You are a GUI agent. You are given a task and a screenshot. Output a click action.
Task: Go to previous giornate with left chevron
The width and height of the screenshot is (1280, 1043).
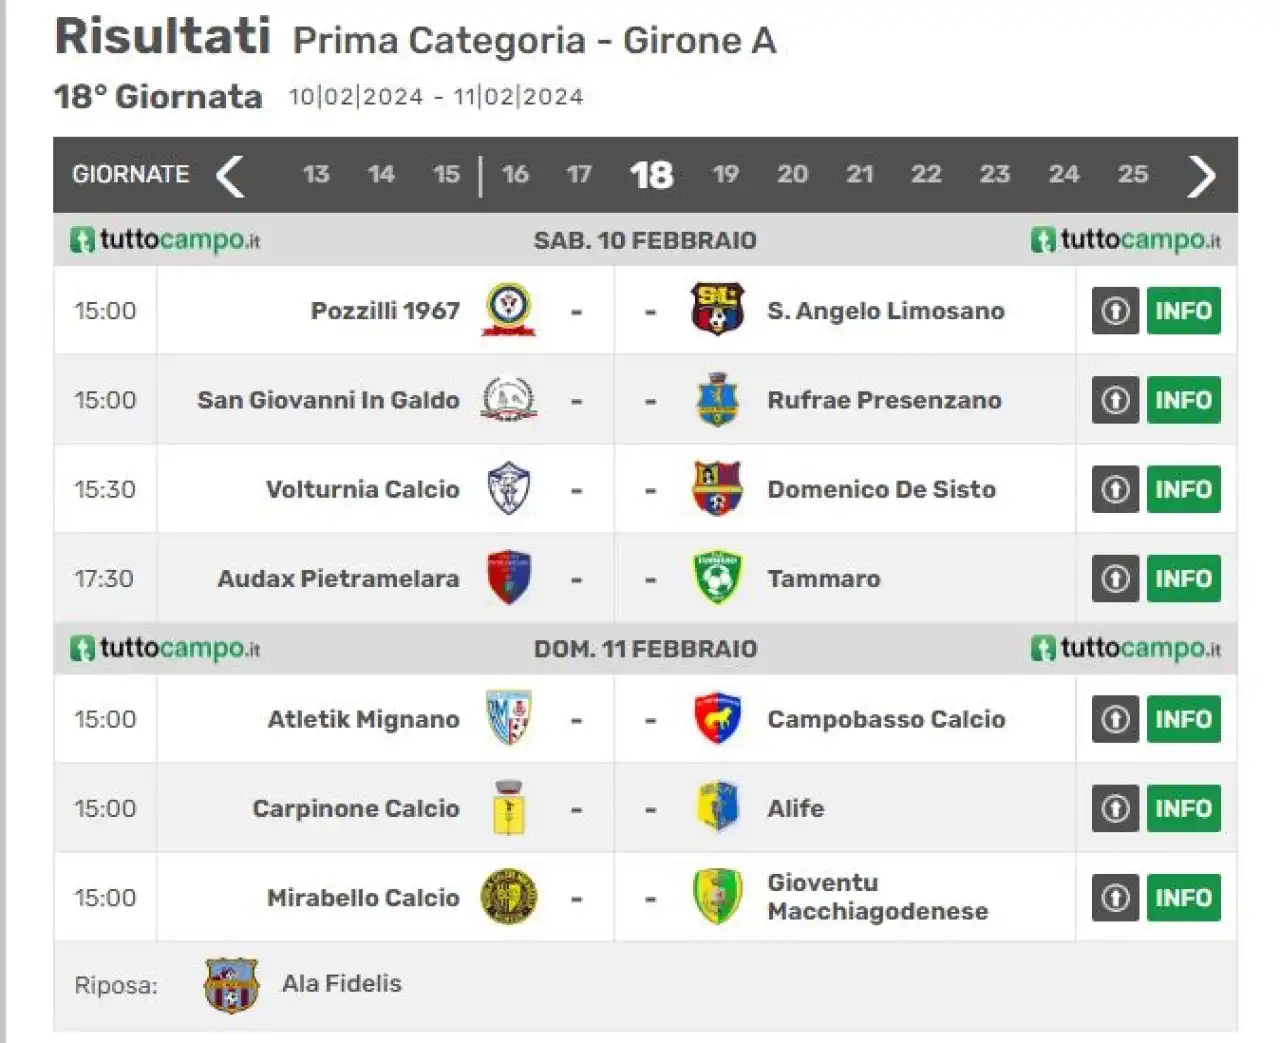click(x=230, y=176)
